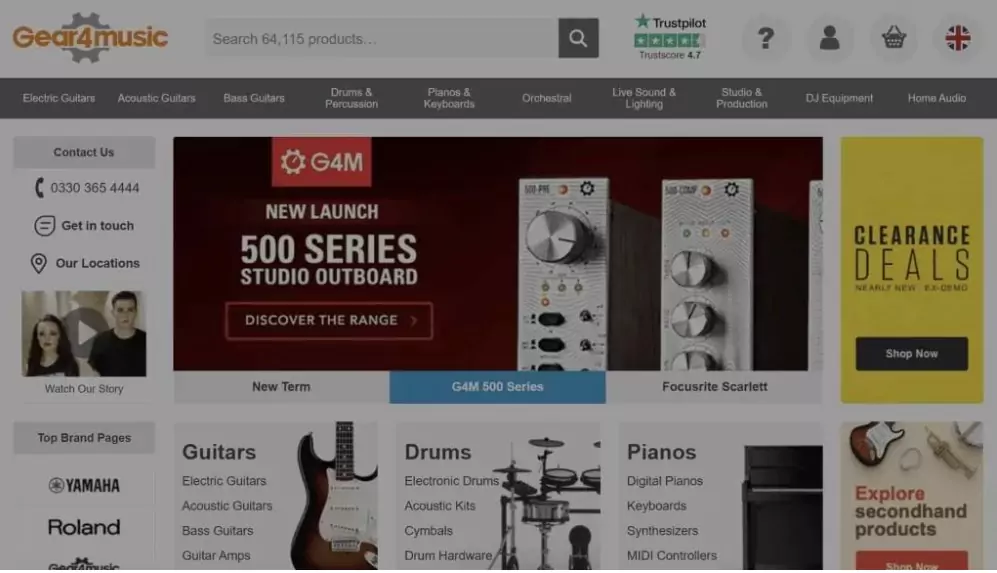Click the product search input field
Image resolution: width=997 pixels, height=573 pixels.
(382, 39)
